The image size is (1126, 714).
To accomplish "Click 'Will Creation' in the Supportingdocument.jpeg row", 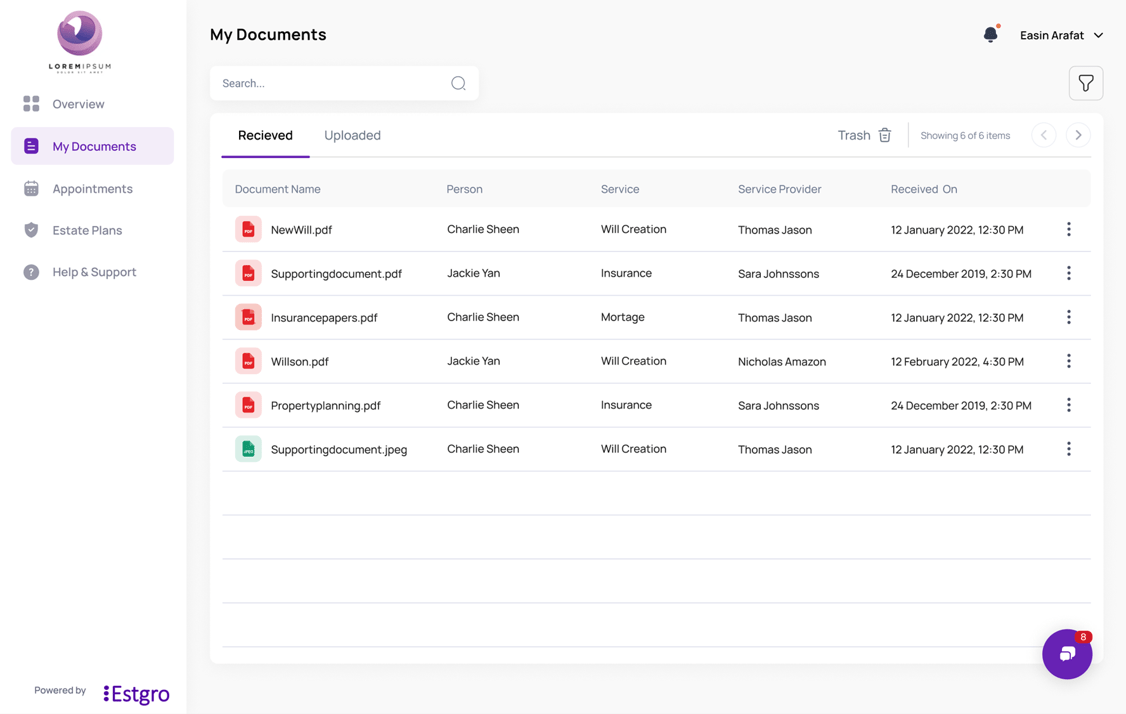I will tap(633, 448).
